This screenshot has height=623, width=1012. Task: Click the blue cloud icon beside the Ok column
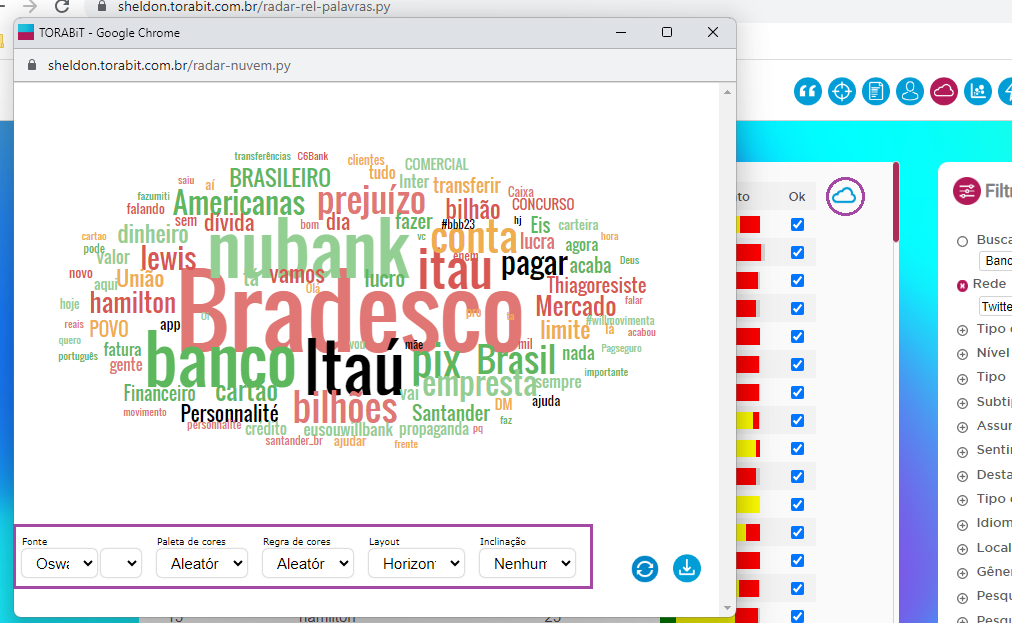tap(845, 196)
